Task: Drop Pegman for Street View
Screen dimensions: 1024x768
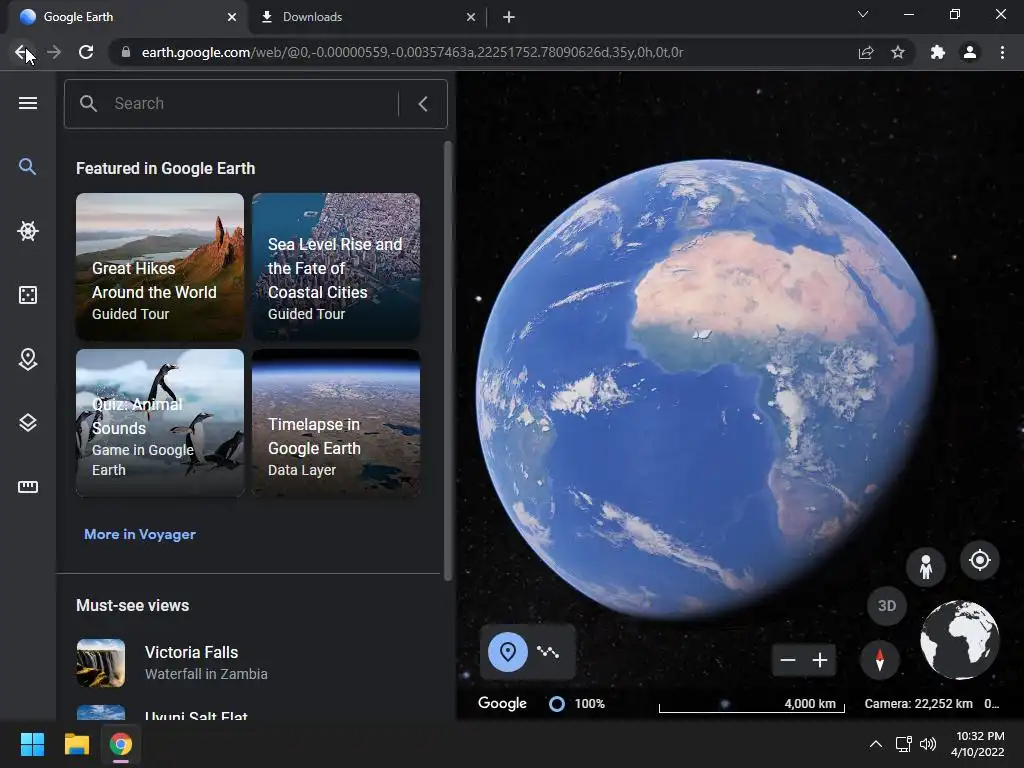Action: 925,566
